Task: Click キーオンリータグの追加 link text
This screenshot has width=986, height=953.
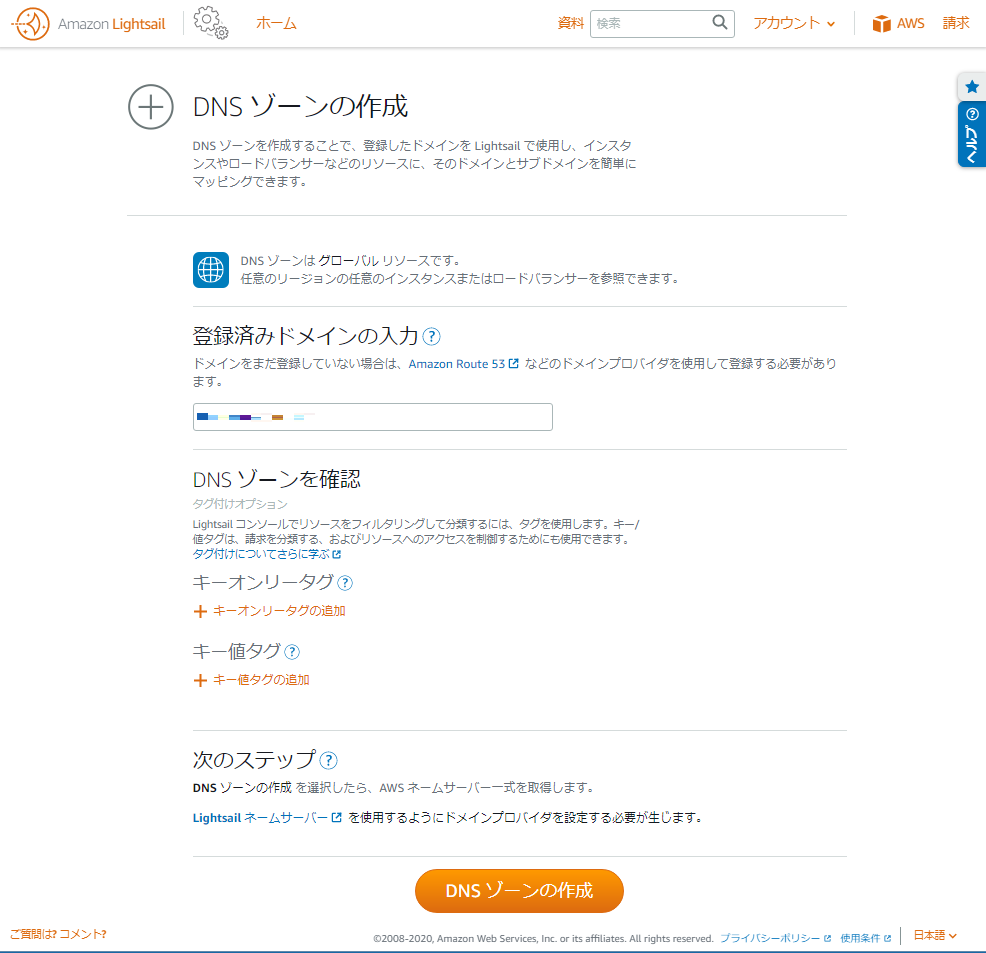Action: pos(279,611)
